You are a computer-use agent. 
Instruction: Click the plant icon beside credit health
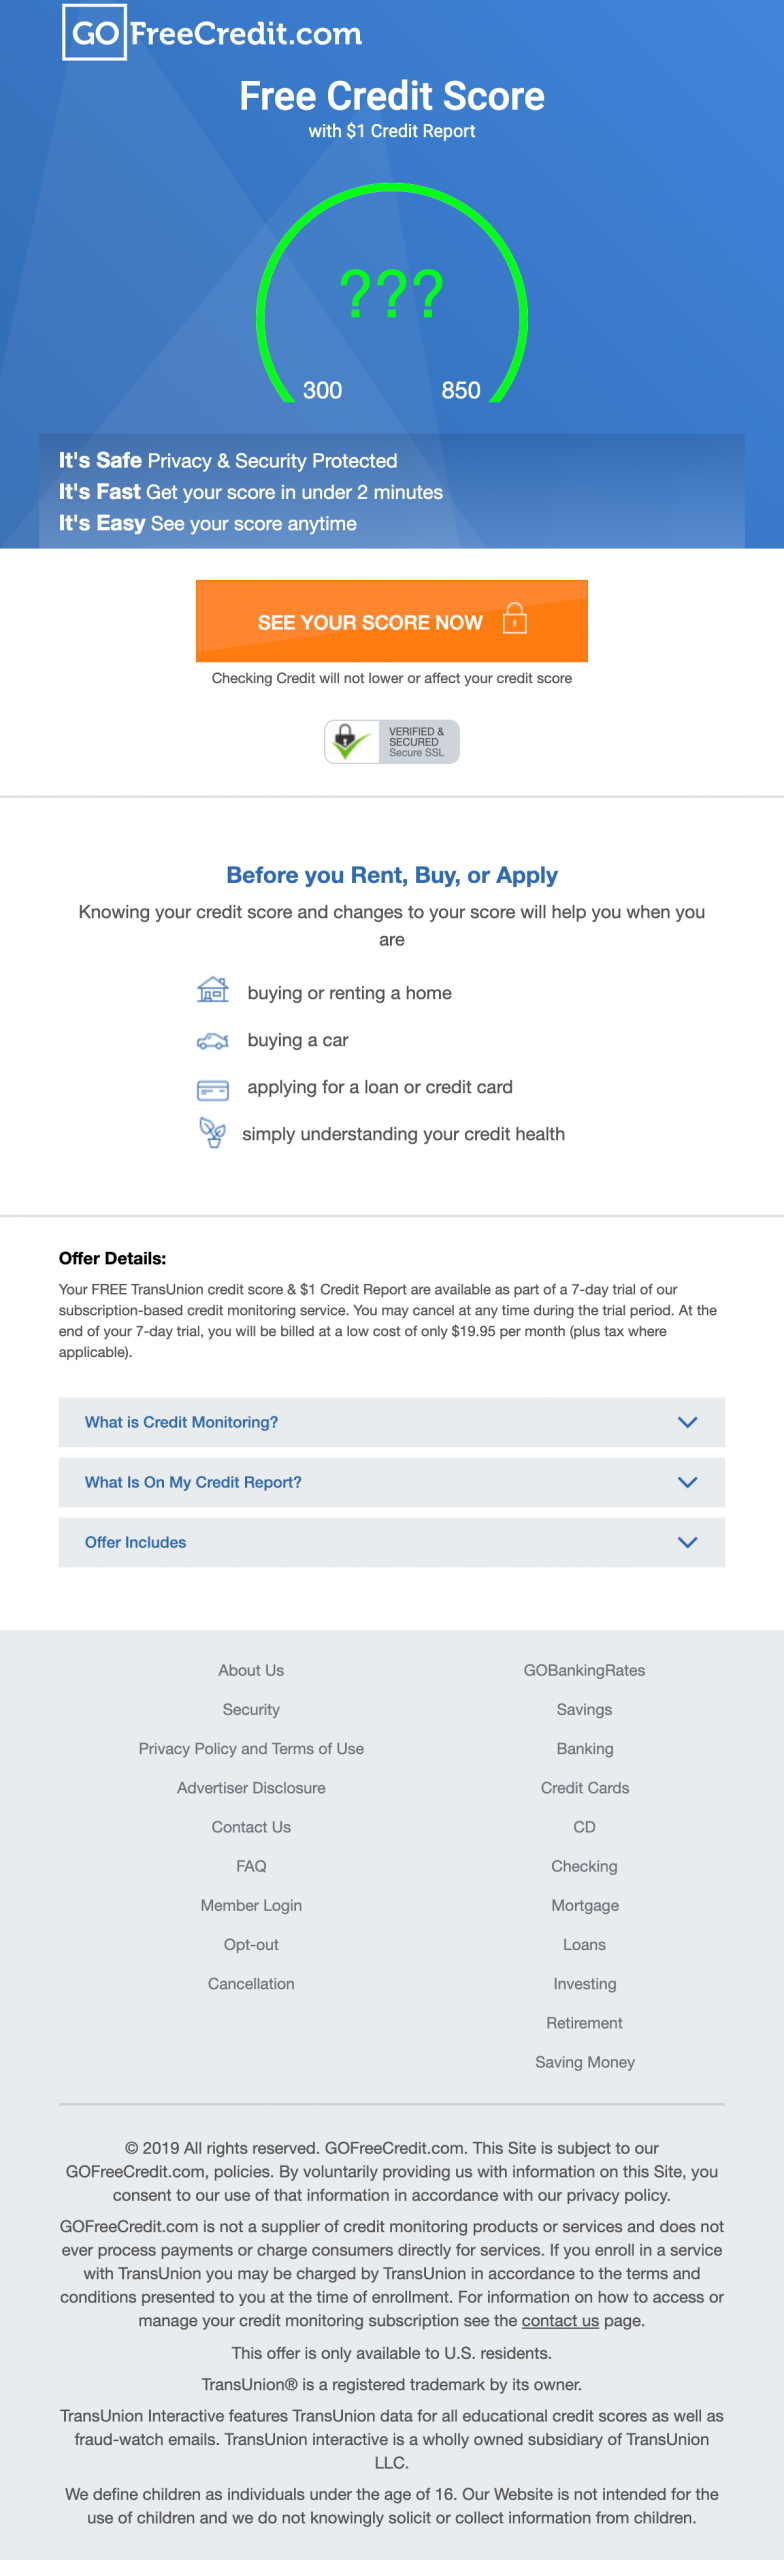213,1133
